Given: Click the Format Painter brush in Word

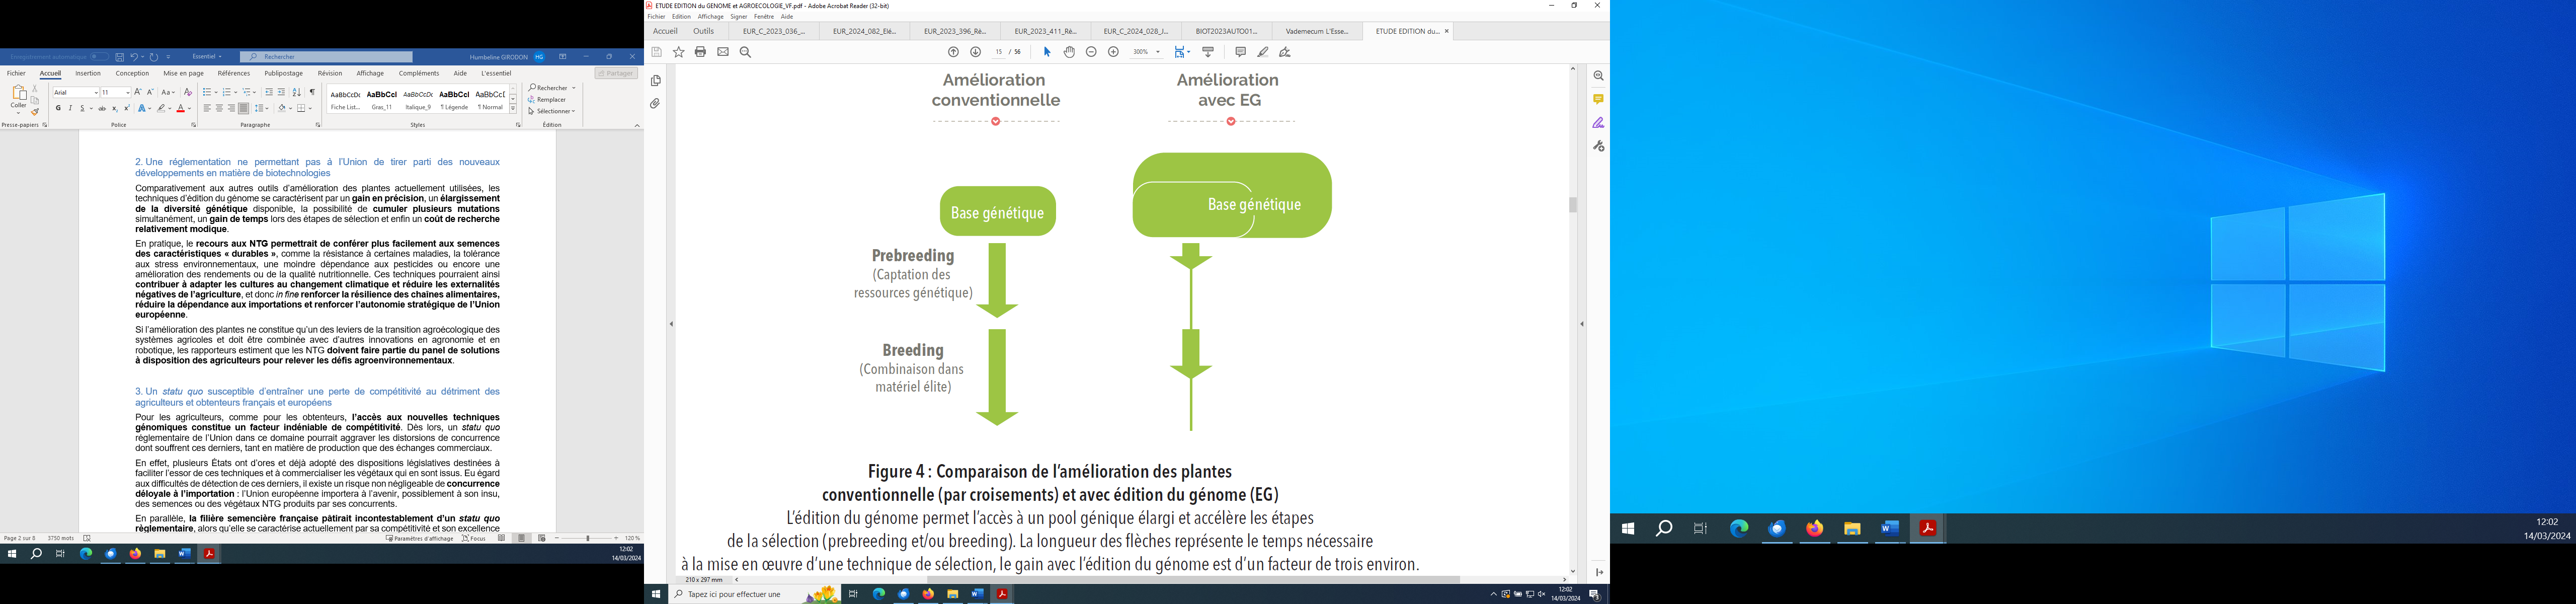Looking at the screenshot, I should tap(35, 112).
